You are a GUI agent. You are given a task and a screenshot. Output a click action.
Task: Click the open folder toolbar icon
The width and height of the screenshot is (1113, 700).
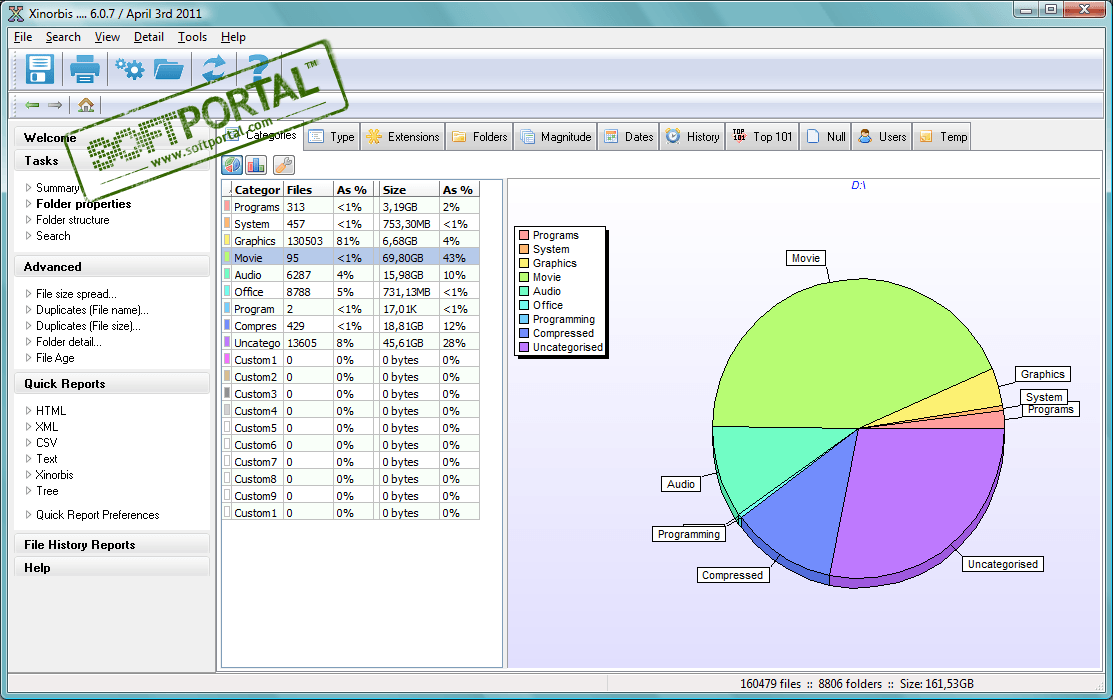pos(169,69)
